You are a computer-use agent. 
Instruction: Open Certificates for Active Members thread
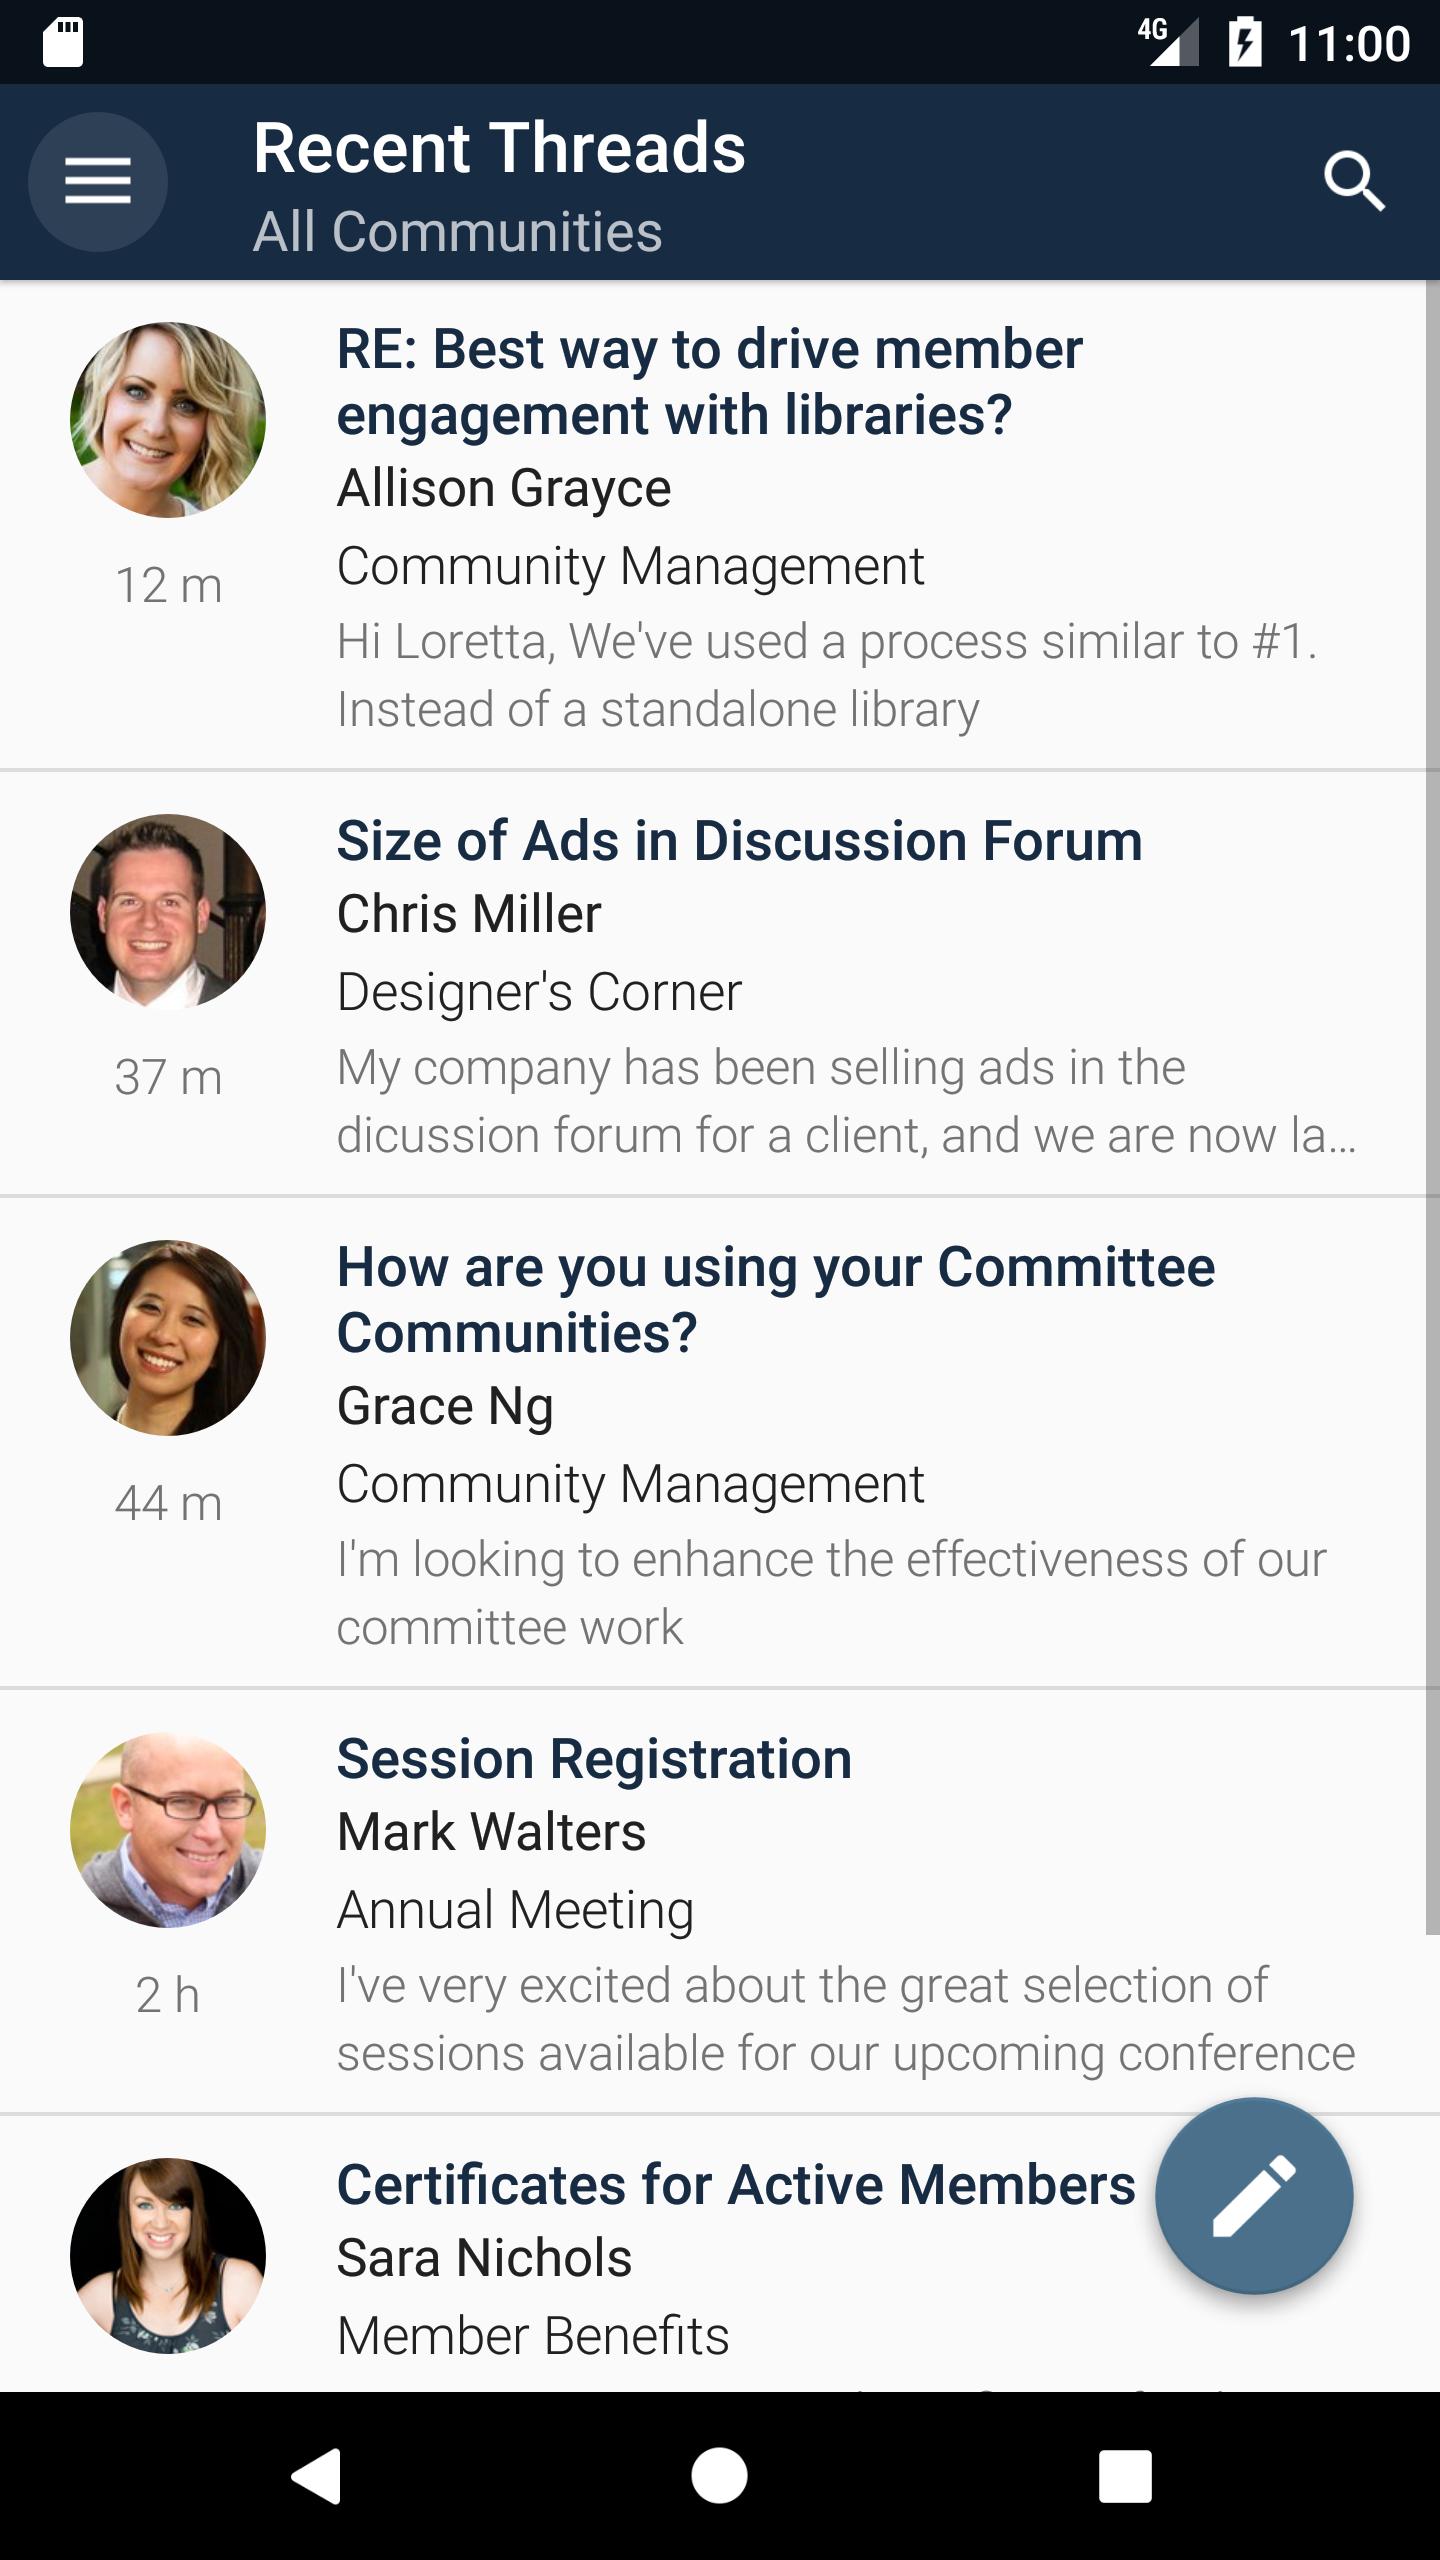pyautogui.click(x=736, y=2185)
